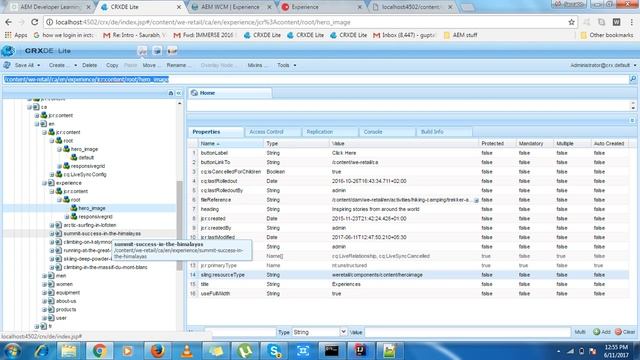This screenshot has width=640, height=360.
Task: Open the command prompt from the taskbar
Action: [x=331, y=351]
